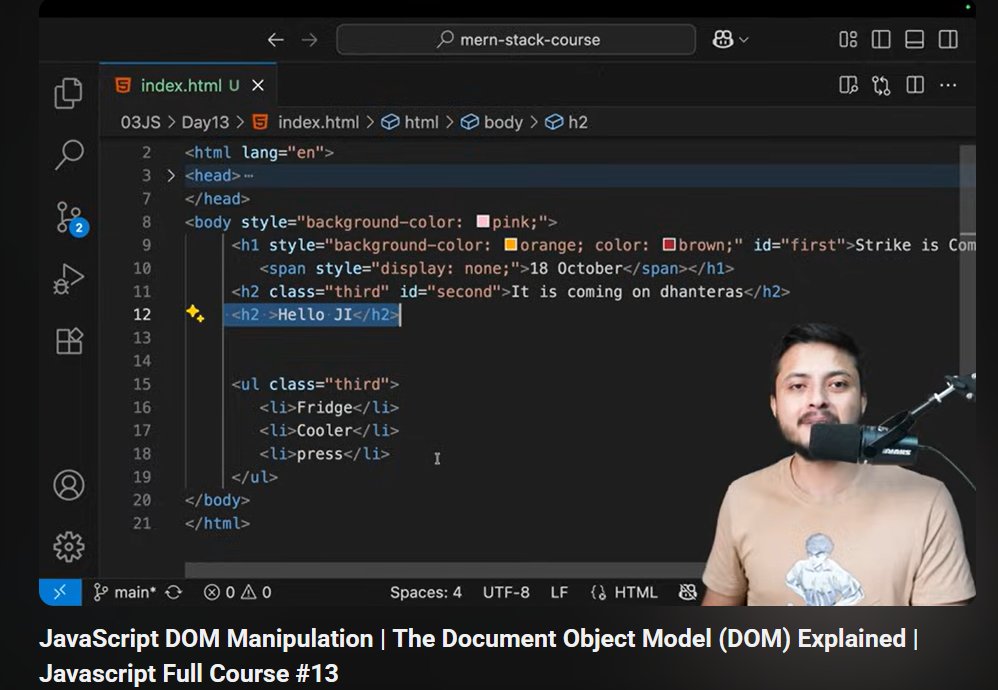Toggle the Primary Side Bar
Screen dimensions: 998x690
[x=881, y=39]
